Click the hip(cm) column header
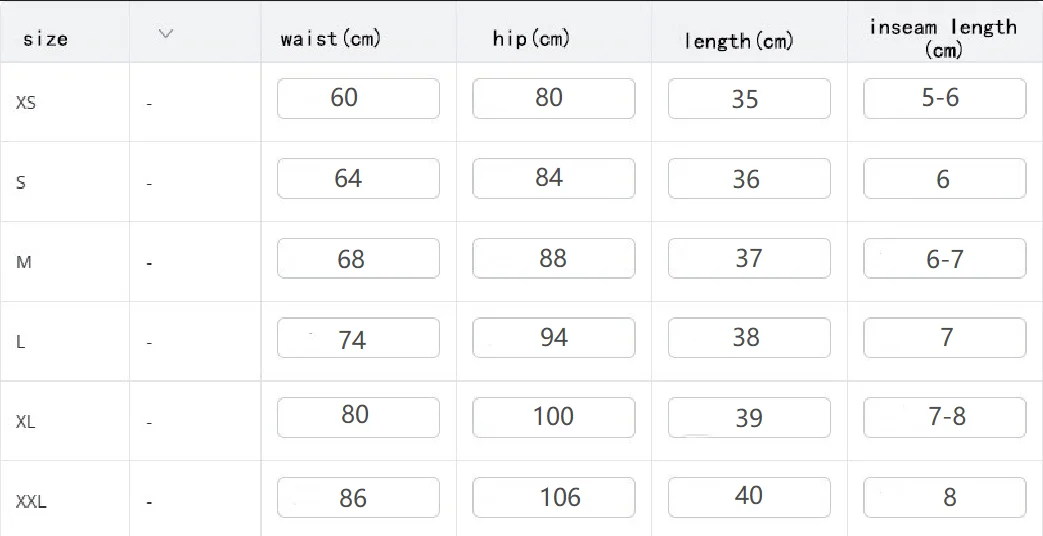 pyautogui.click(x=530, y=39)
